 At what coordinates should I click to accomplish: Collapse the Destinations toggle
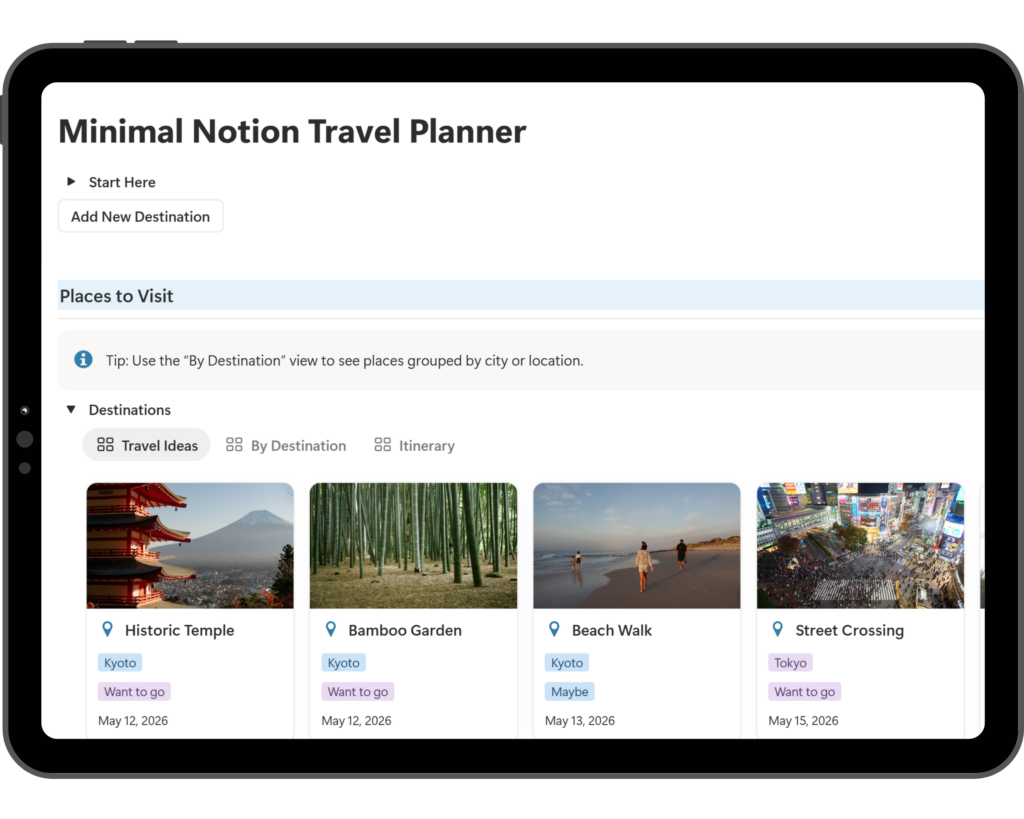(x=70, y=409)
